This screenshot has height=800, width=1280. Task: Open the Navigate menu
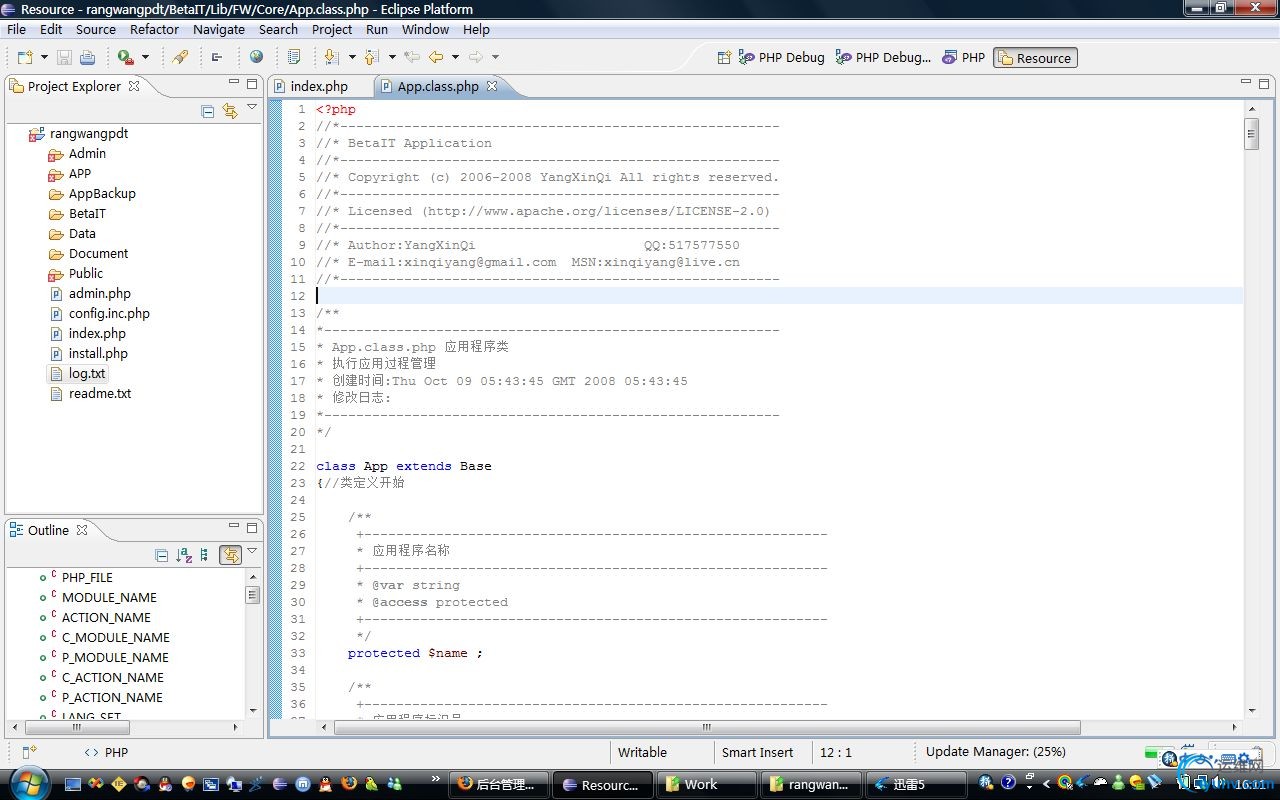(x=219, y=29)
